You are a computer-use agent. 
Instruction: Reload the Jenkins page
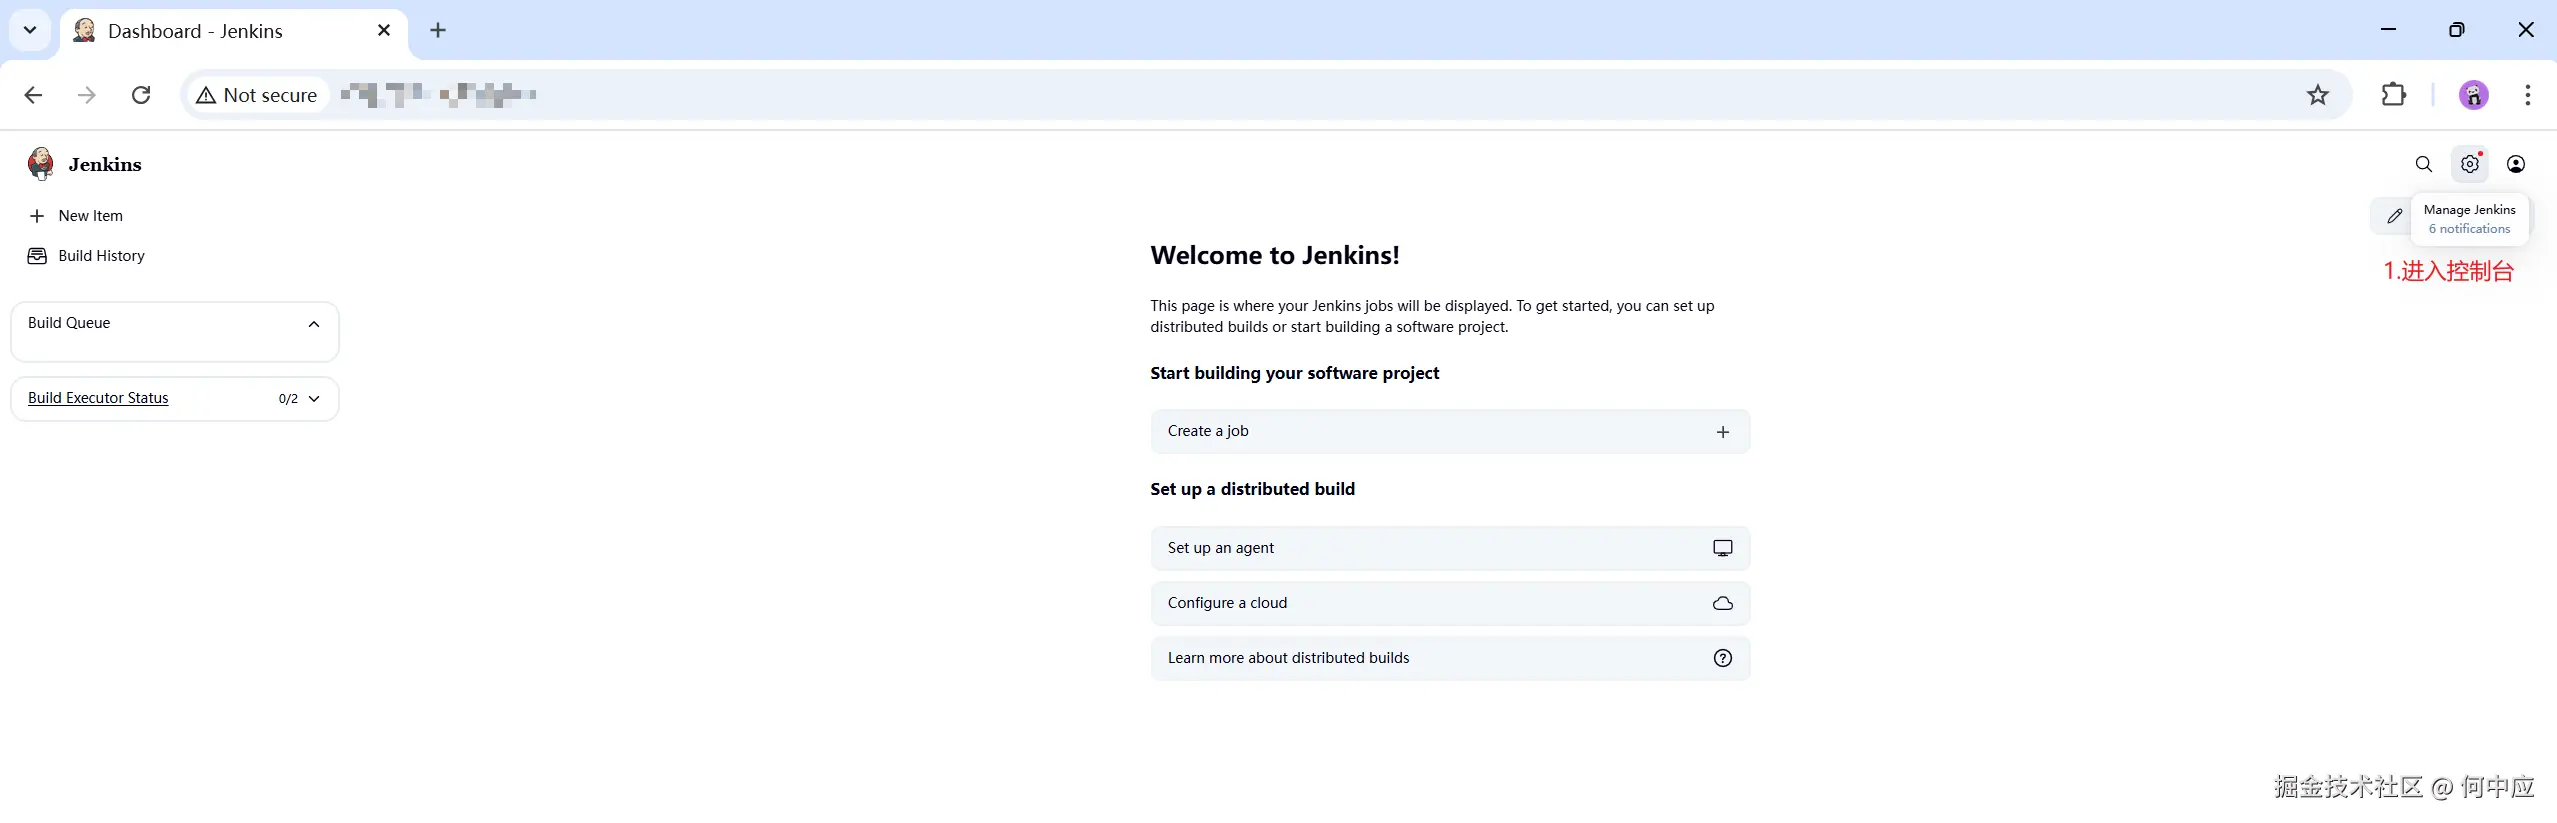[x=141, y=95]
